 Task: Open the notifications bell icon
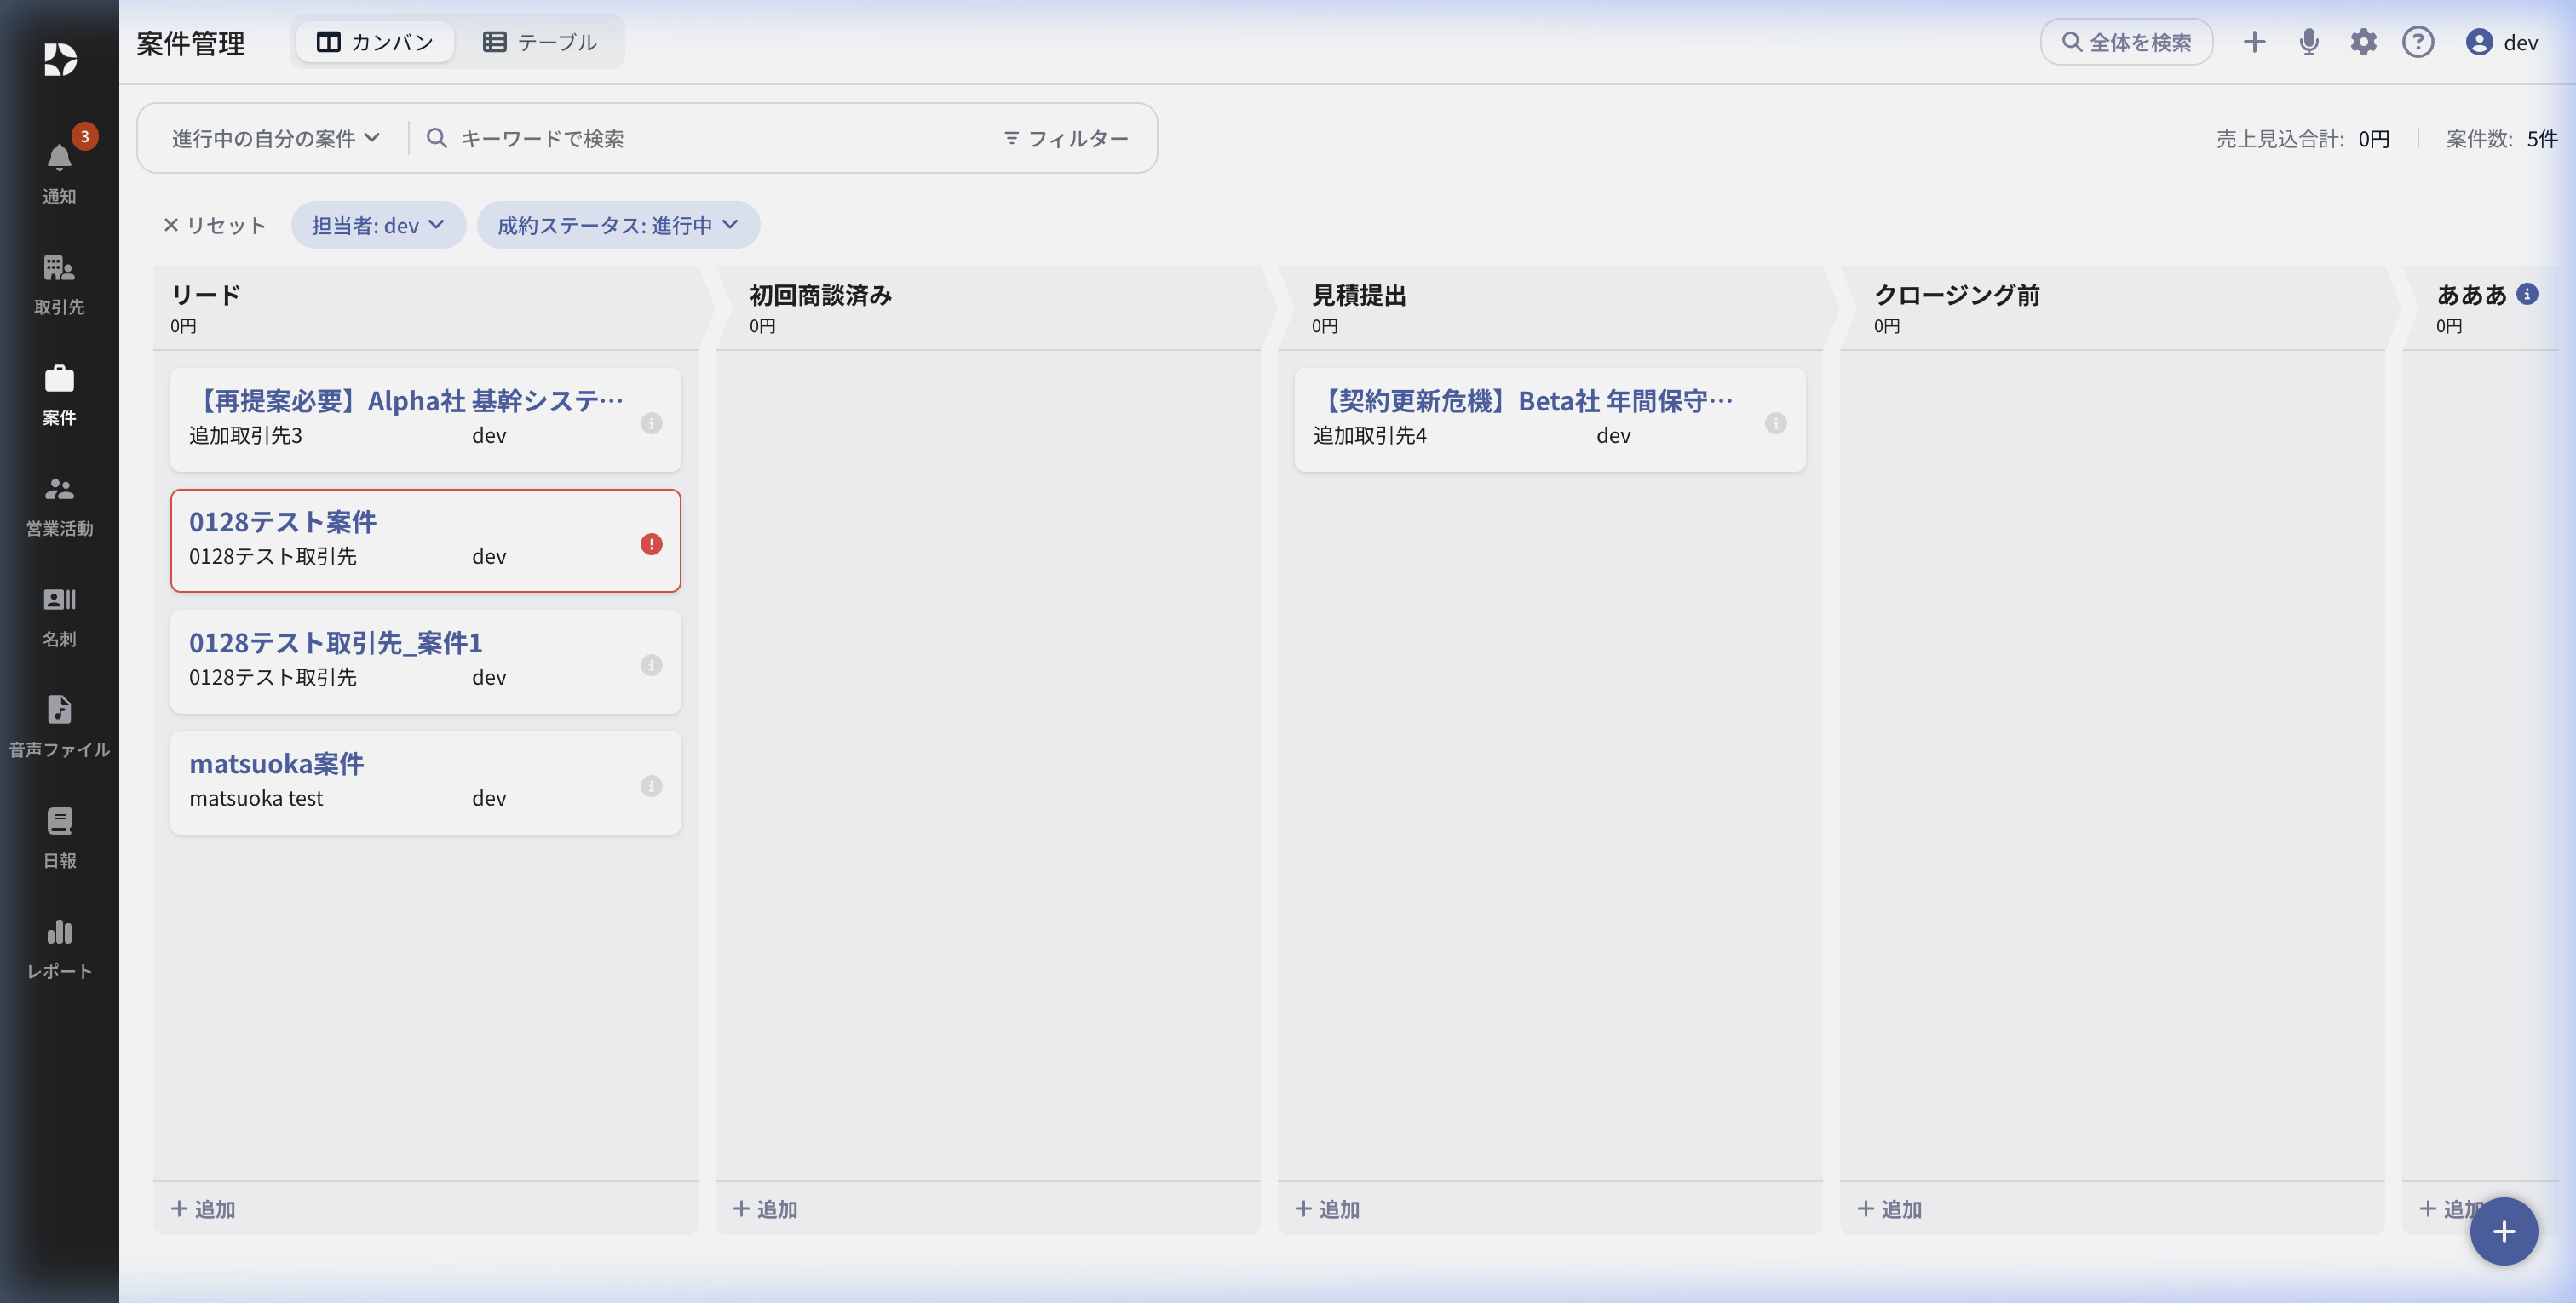coord(59,160)
